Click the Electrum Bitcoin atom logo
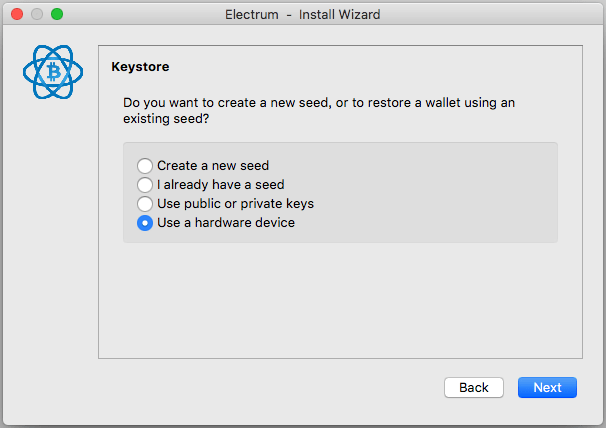This screenshot has width=606, height=428. 53,72
